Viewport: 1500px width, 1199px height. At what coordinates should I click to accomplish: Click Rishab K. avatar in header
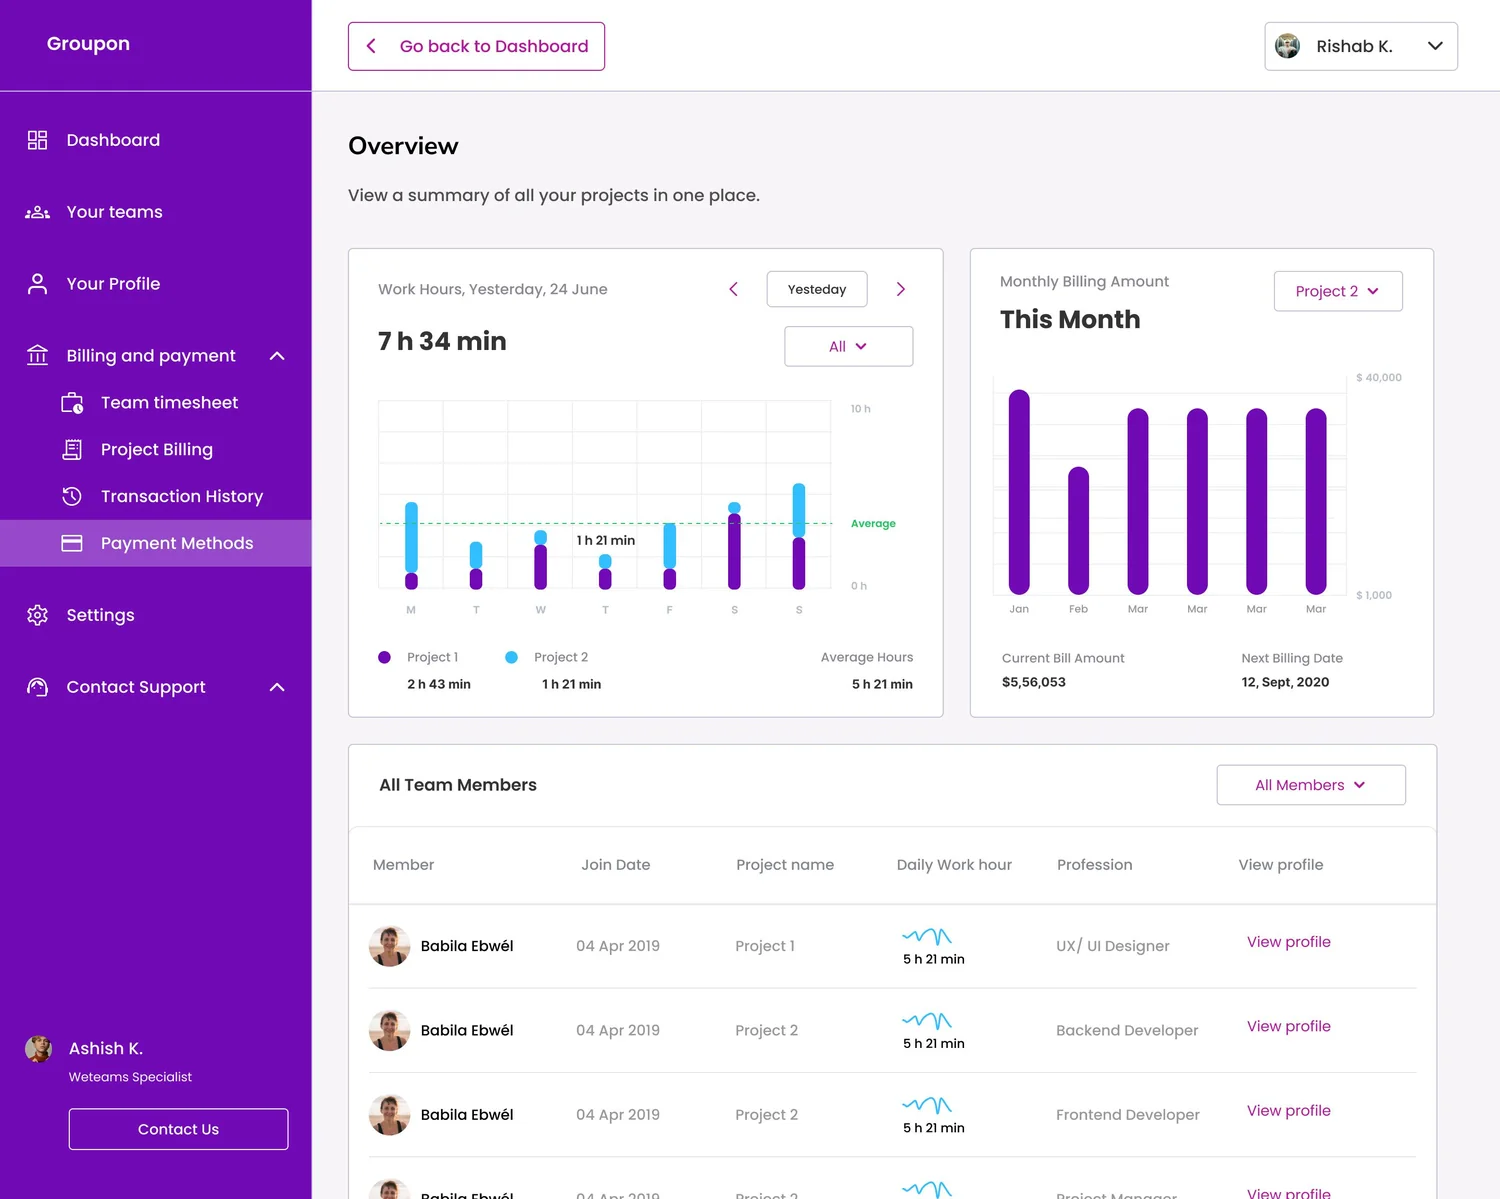click(x=1288, y=46)
